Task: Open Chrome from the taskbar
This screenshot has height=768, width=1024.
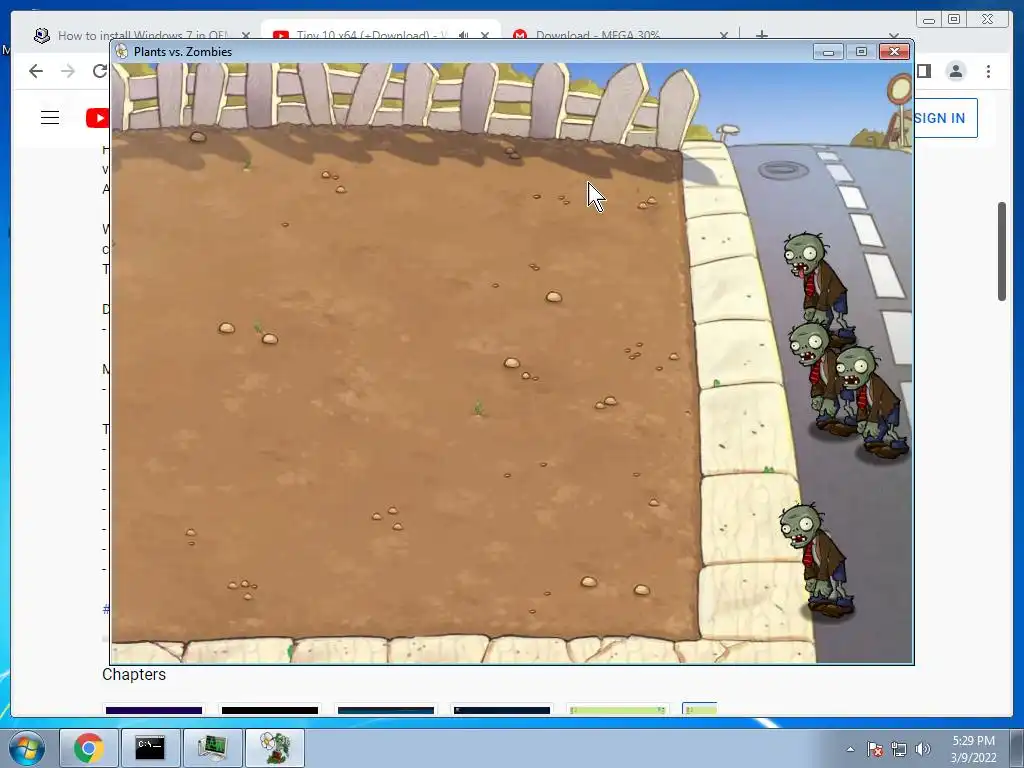Action: [89, 748]
